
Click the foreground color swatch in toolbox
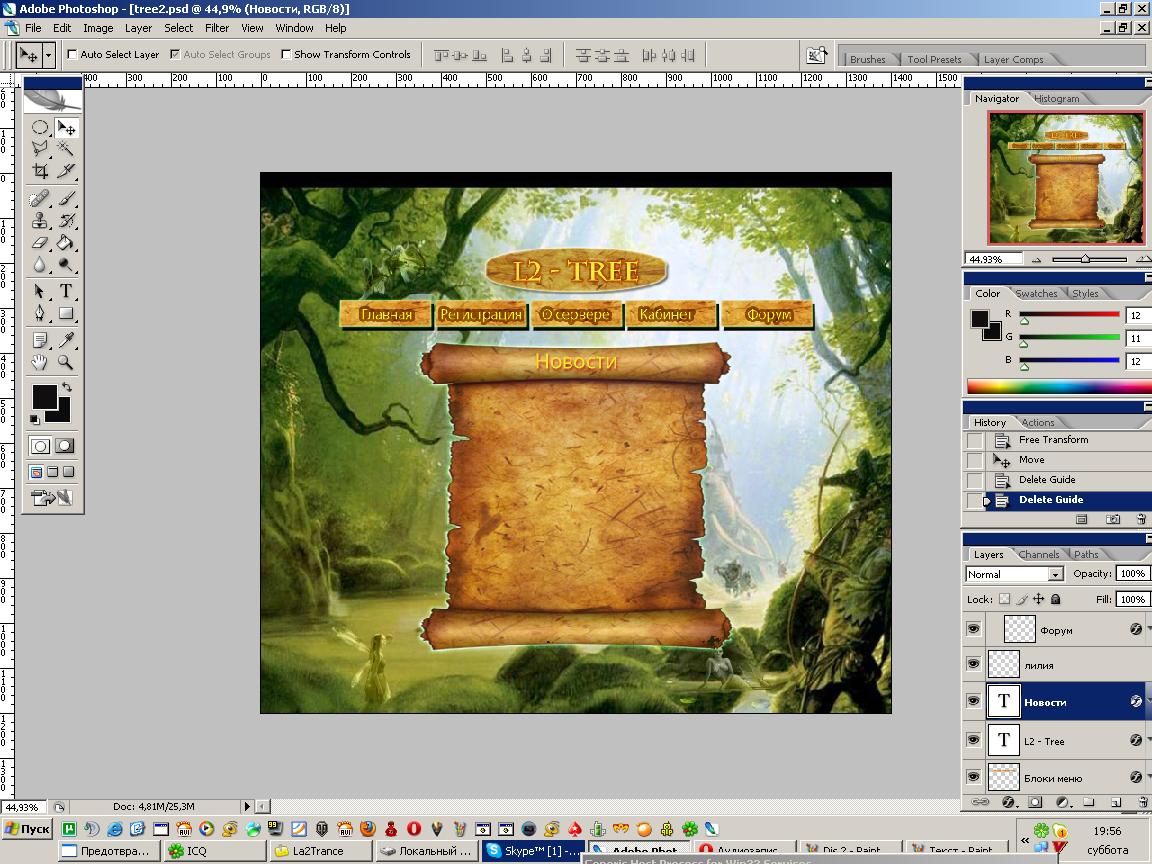tap(44, 396)
